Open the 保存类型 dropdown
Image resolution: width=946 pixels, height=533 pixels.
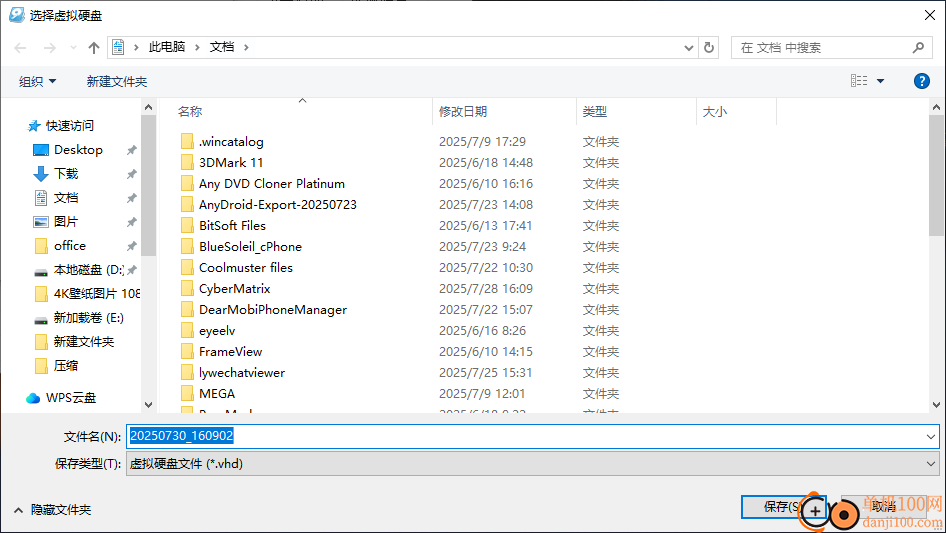pyautogui.click(x=532, y=464)
